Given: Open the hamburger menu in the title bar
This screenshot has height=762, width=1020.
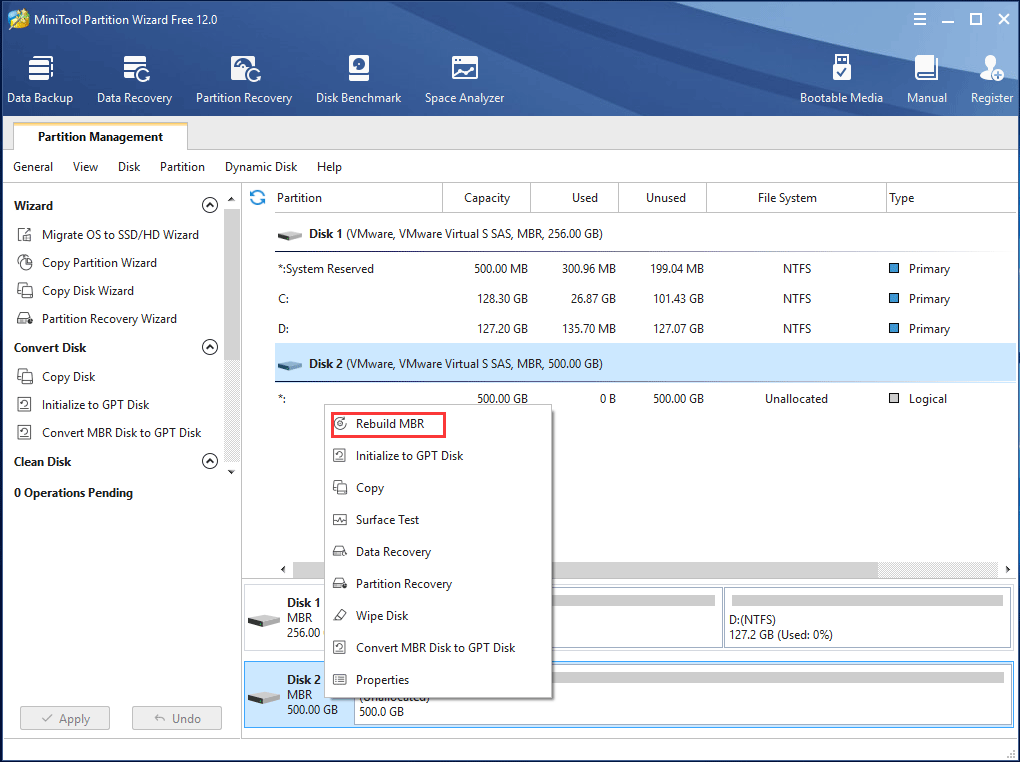Looking at the screenshot, I should pyautogui.click(x=919, y=18).
